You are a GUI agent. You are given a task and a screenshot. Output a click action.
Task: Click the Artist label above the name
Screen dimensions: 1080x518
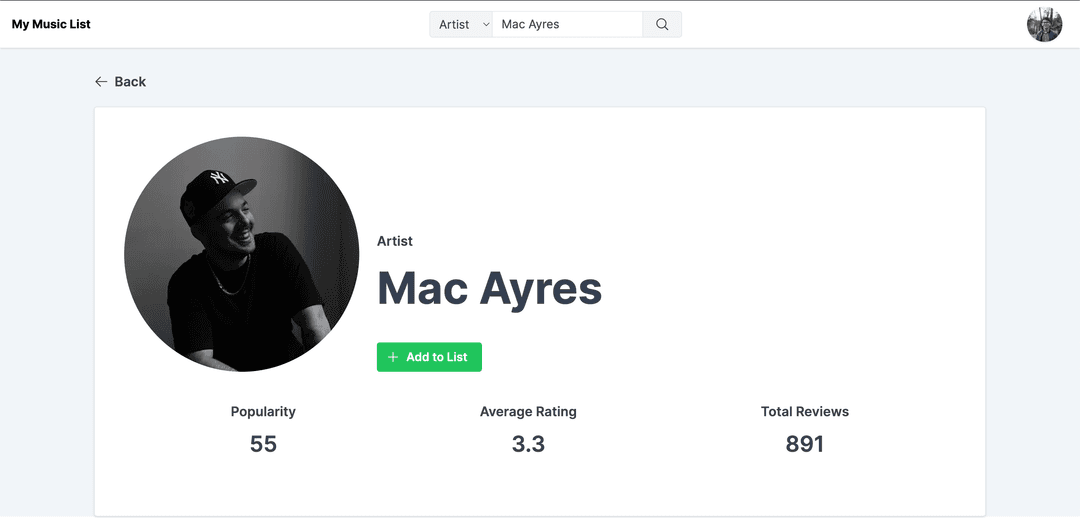coord(395,241)
